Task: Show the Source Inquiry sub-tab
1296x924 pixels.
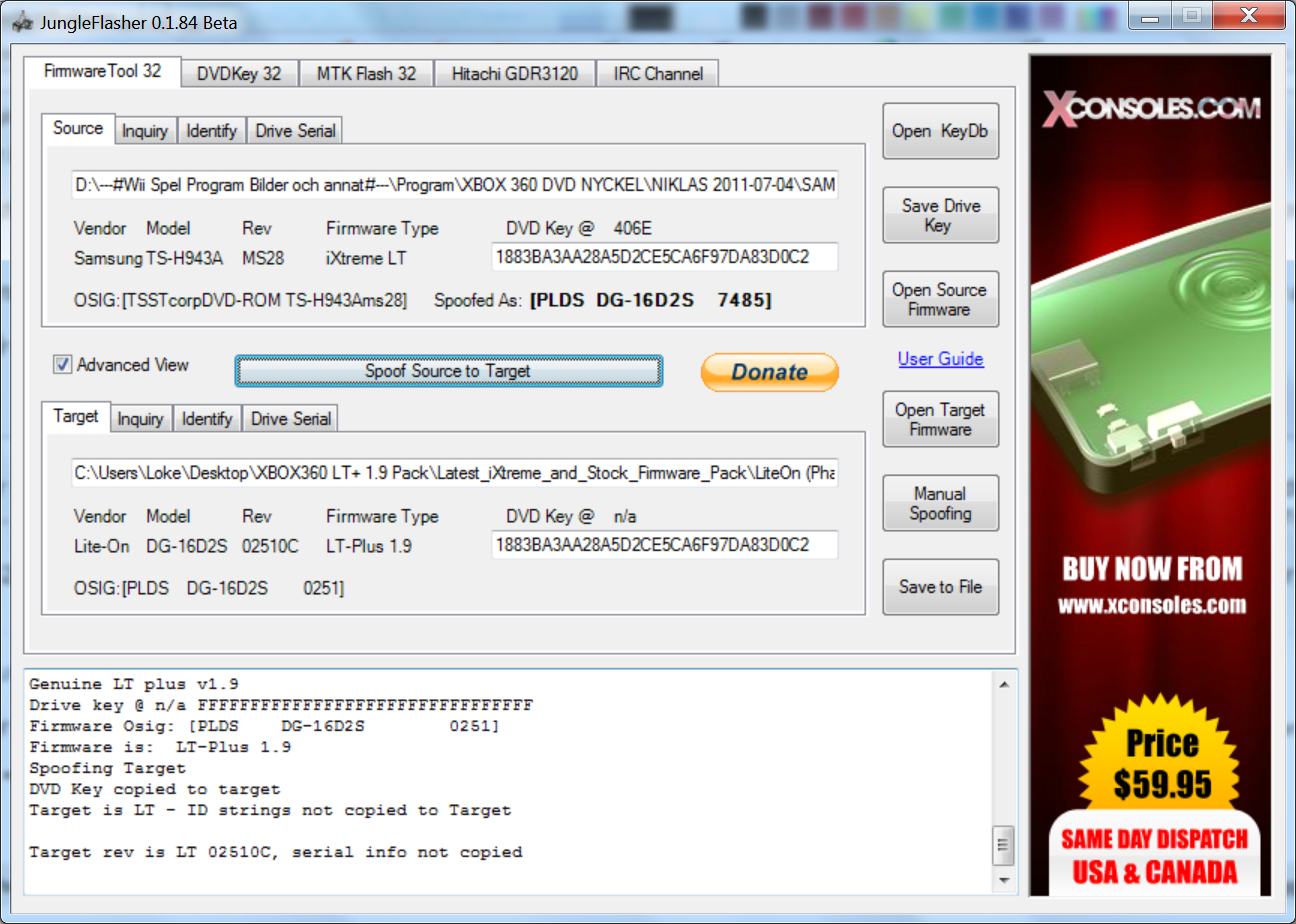Action: click(144, 131)
